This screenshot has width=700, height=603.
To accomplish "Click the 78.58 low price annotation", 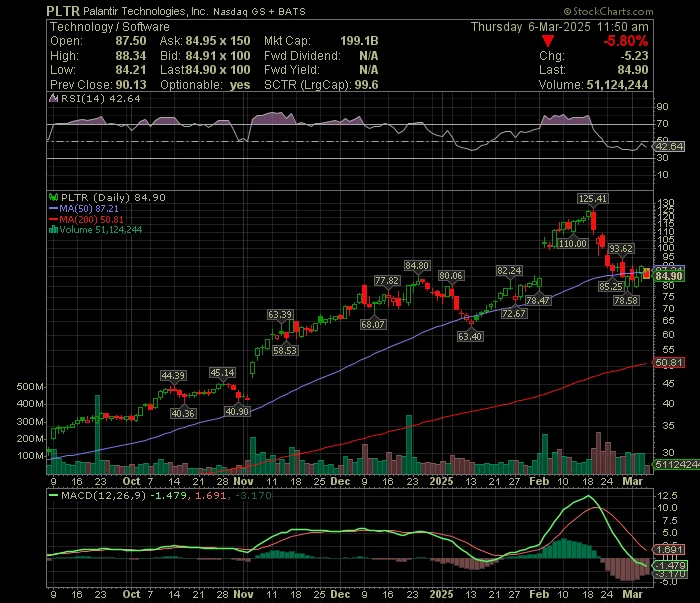I will click(x=626, y=301).
